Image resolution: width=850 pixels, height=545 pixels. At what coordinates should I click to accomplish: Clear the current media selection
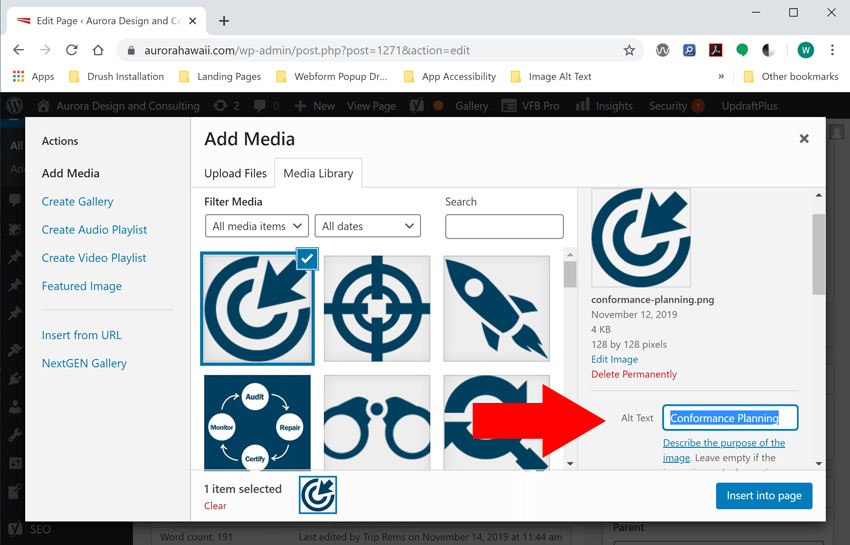pos(215,506)
